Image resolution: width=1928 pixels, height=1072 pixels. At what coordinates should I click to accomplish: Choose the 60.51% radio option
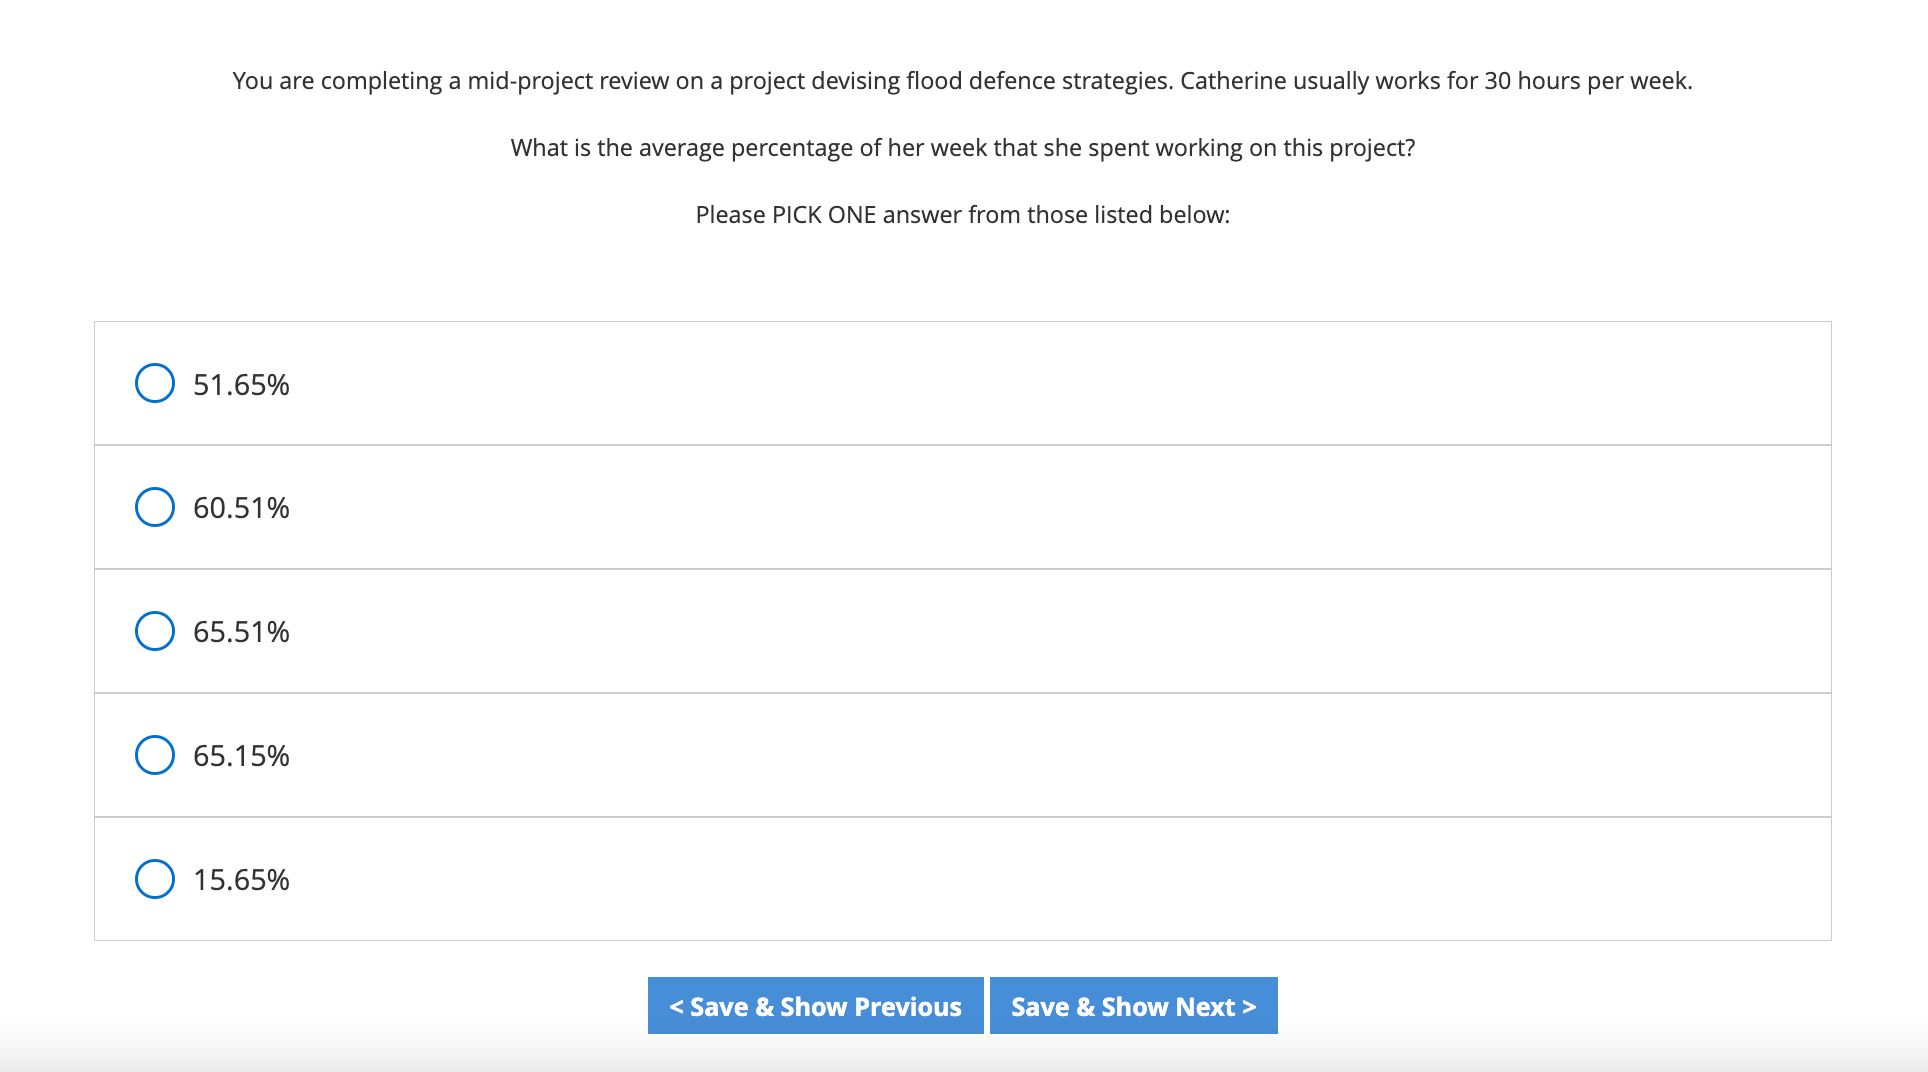click(155, 507)
